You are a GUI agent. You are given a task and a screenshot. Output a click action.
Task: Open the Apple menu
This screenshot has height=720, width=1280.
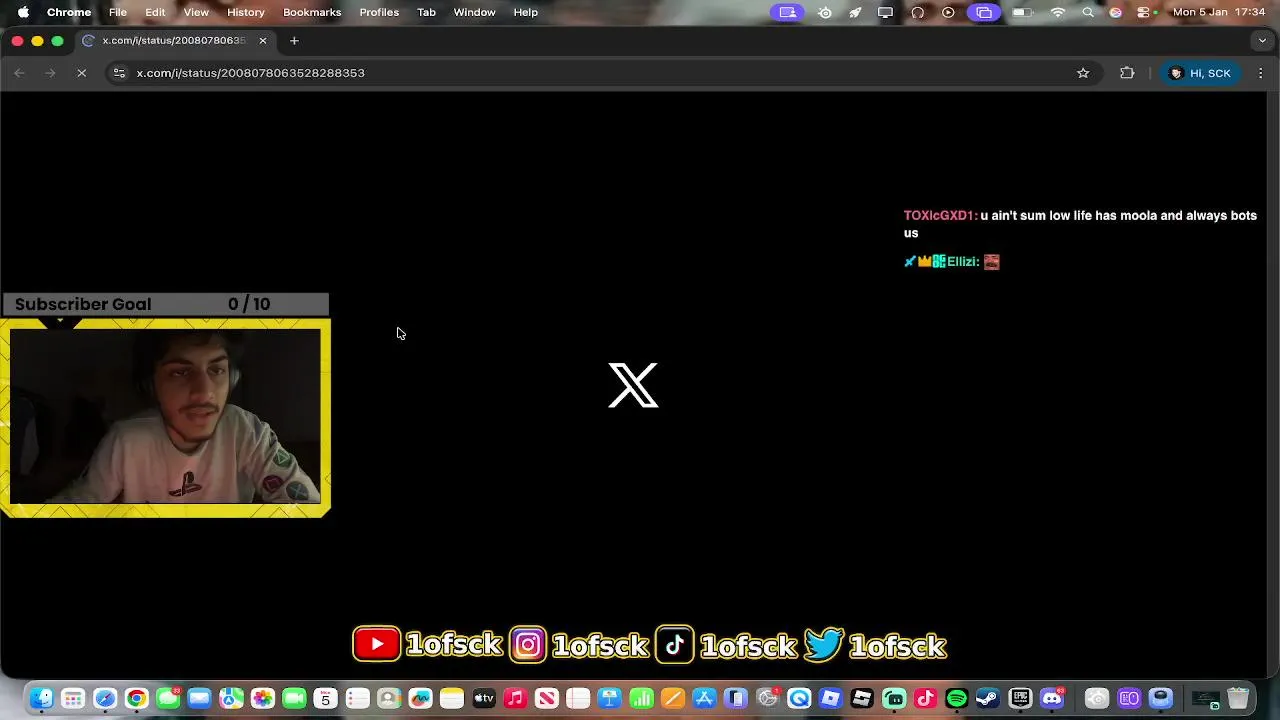(x=23, y=12)
